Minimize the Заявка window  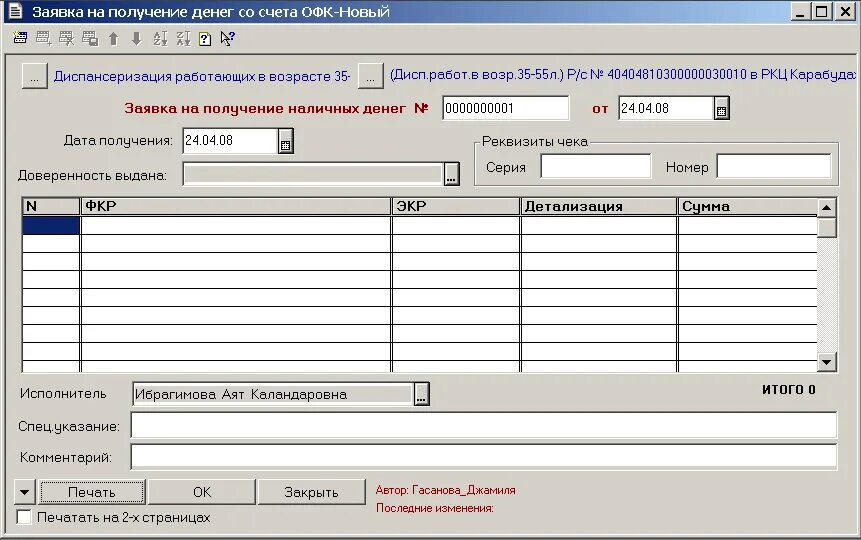tap(800, 12)
